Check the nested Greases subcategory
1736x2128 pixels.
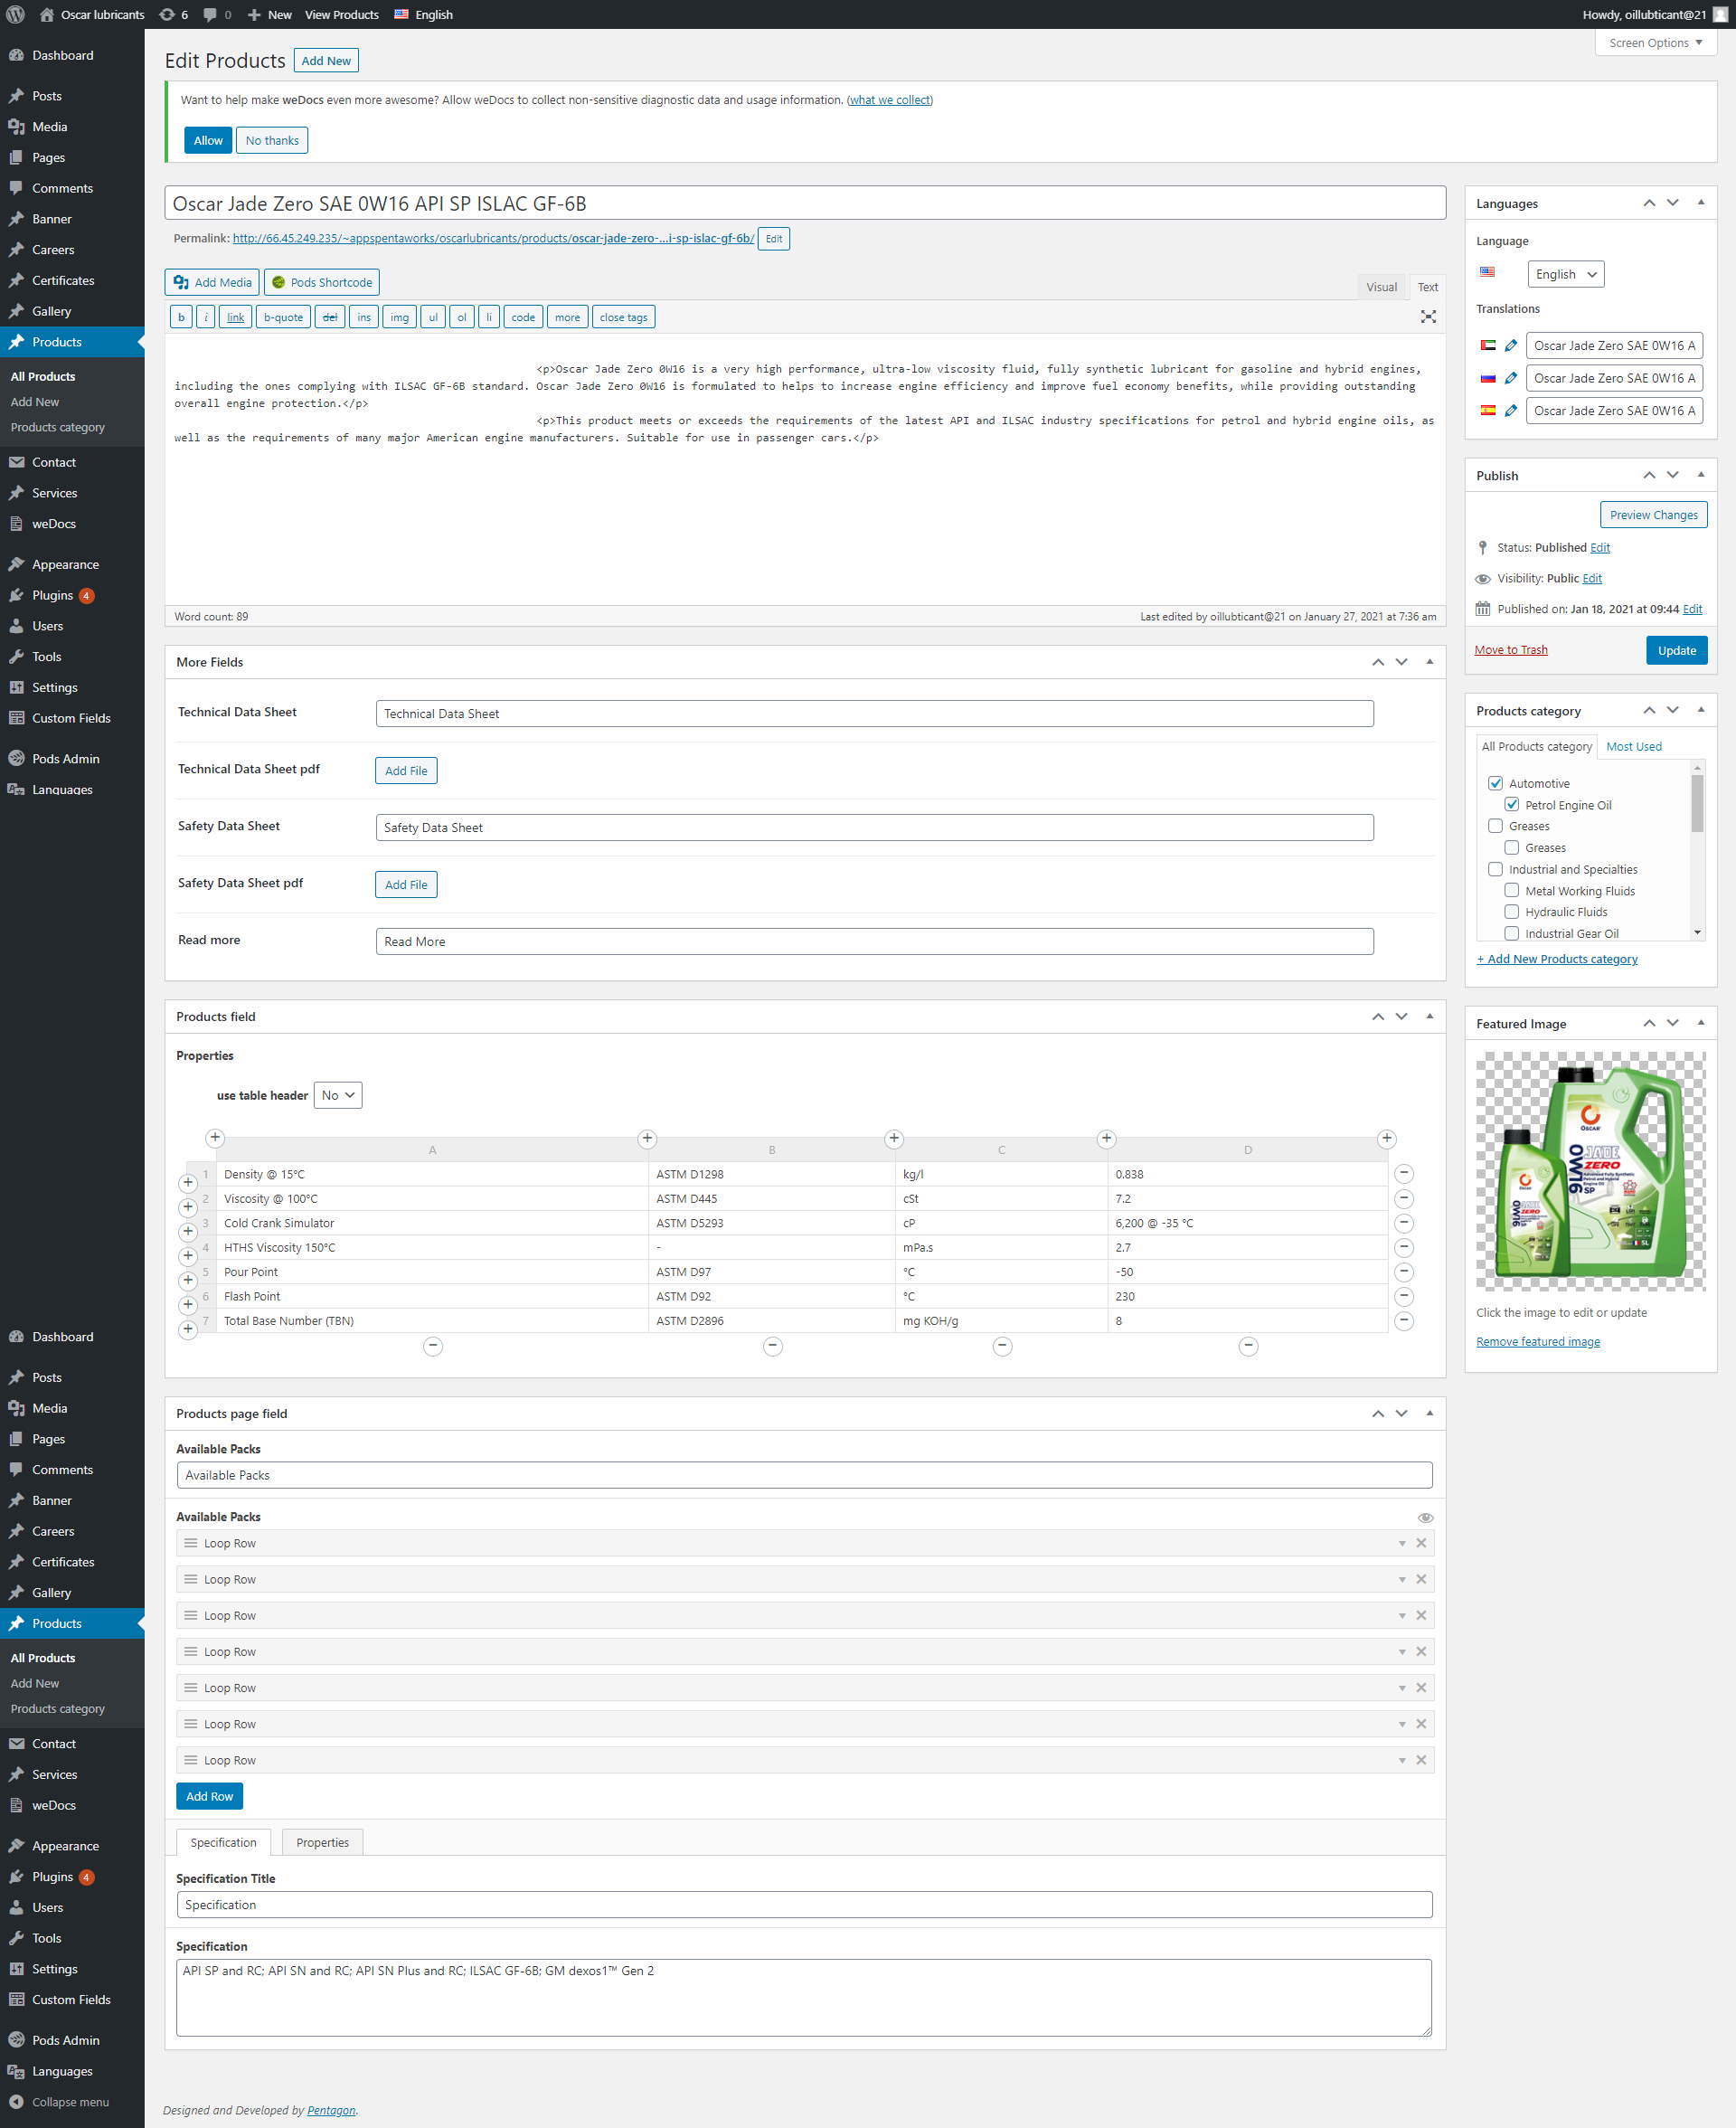tap(1512, 848)
